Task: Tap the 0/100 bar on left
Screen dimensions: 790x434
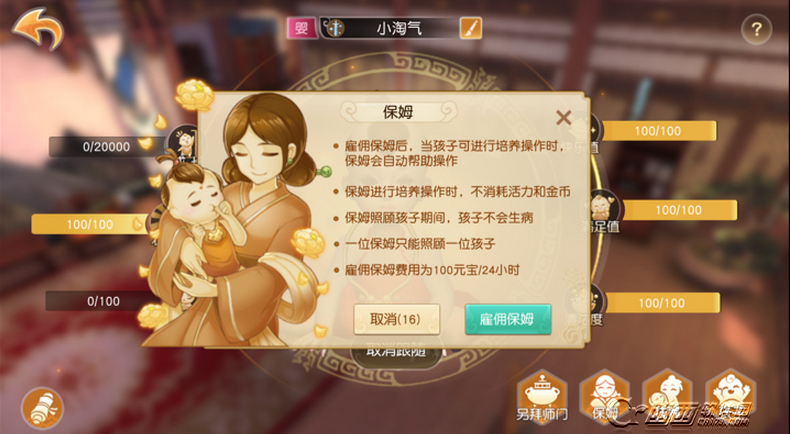Action: pyautogui.click(x=103, y=301)
